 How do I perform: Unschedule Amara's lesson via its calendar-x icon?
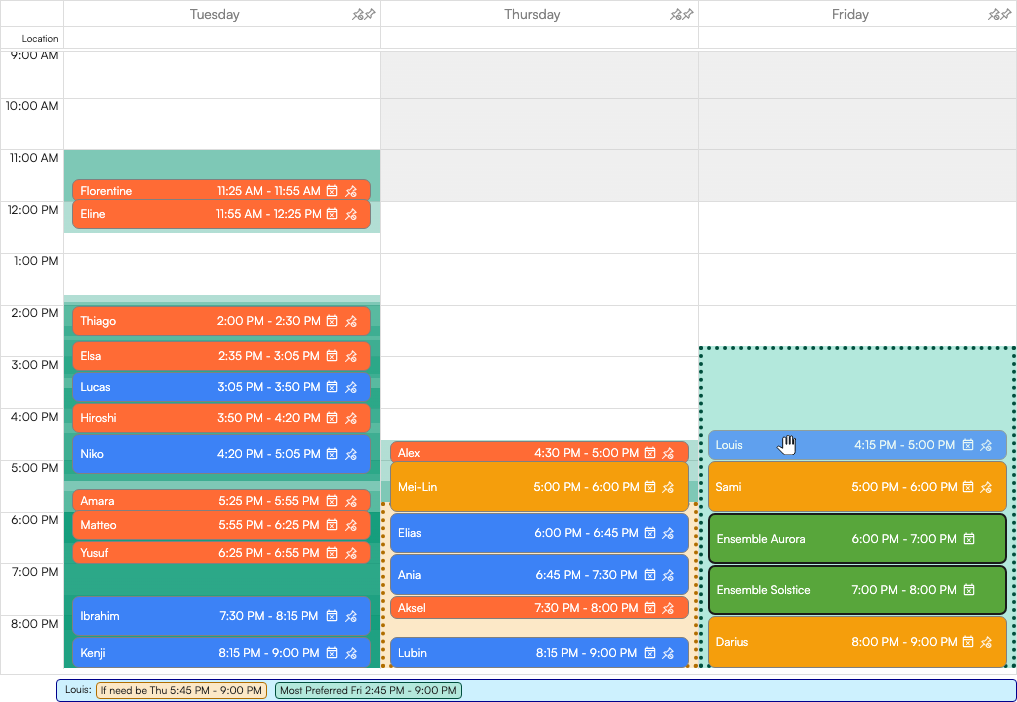[x=332, y=501]
